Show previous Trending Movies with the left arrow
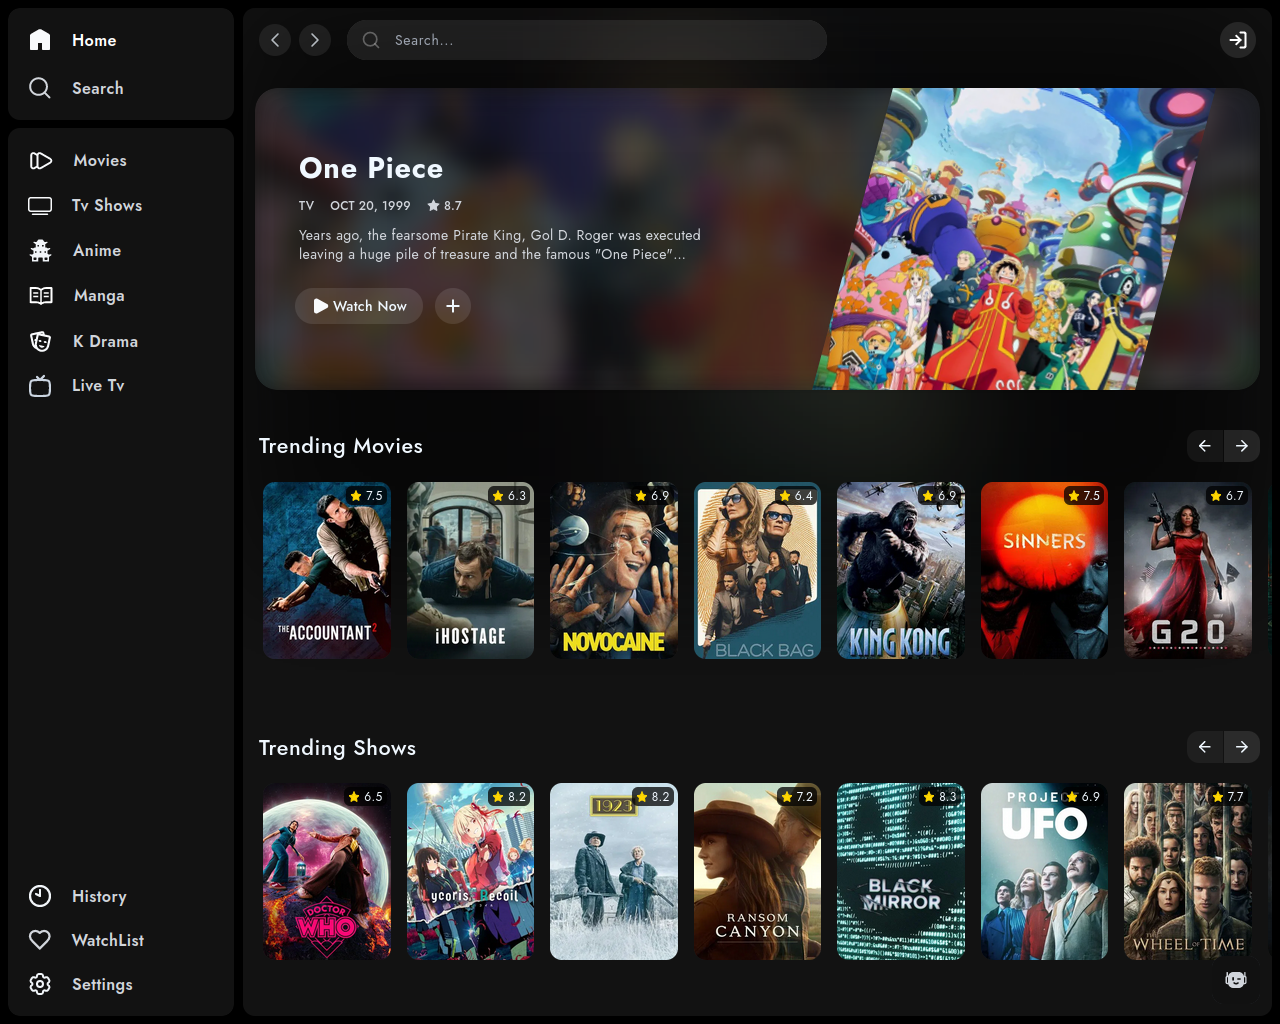The height and width of the screenshot is (1024, 1280). point(1205,446)
